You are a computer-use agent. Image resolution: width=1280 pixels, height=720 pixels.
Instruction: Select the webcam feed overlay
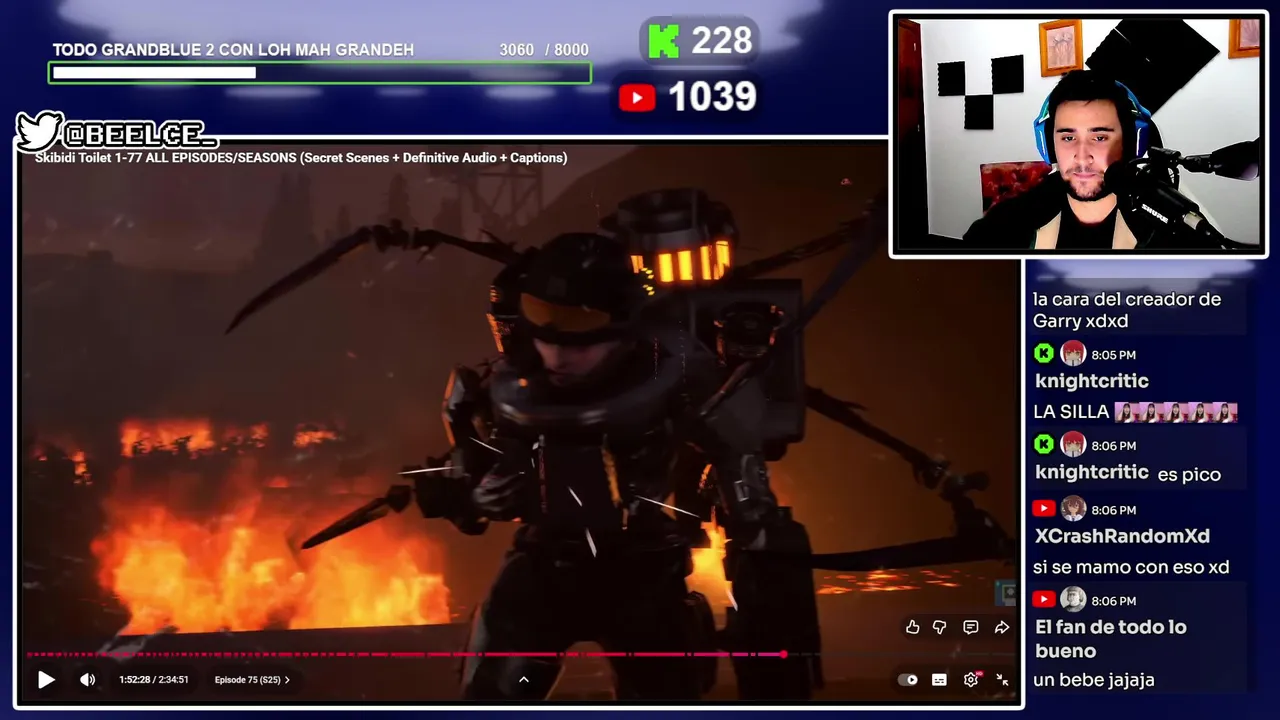(1078, 134)
